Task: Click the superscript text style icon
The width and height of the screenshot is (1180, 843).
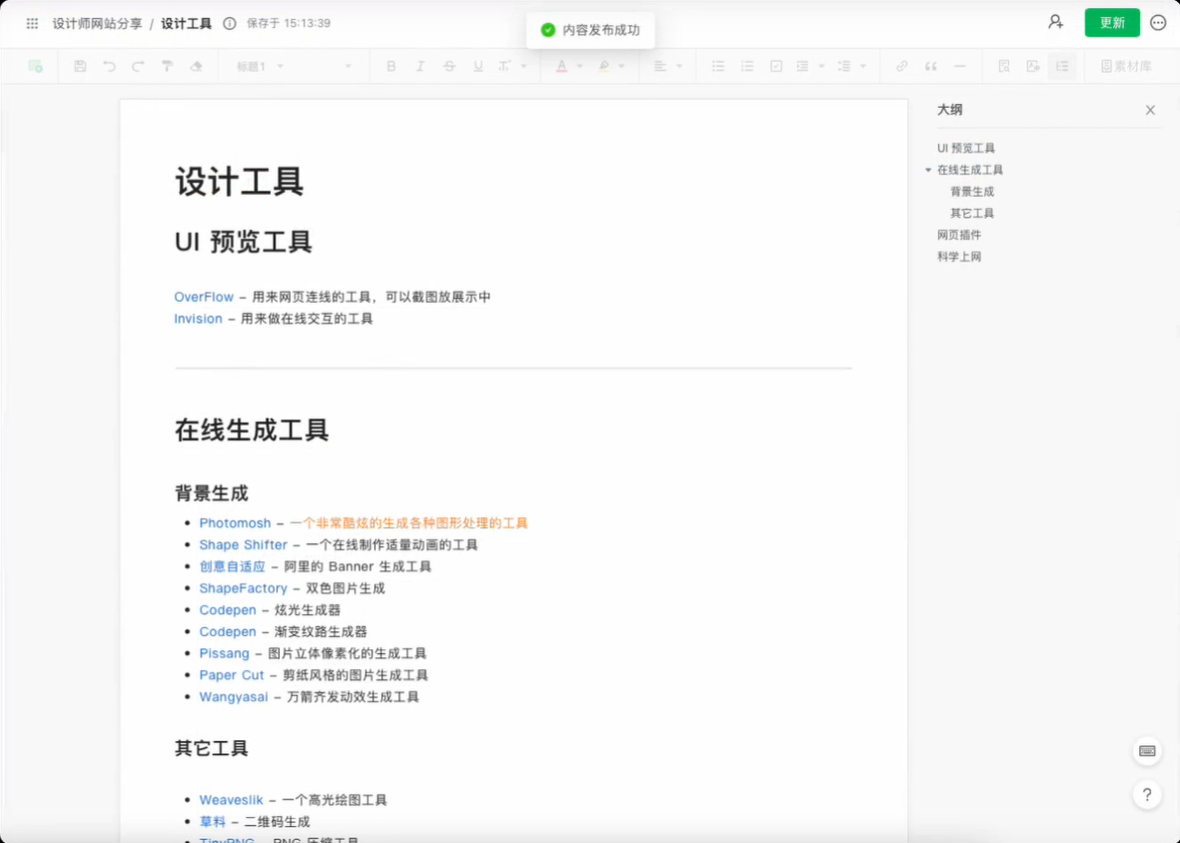Action: coord(505,66)
